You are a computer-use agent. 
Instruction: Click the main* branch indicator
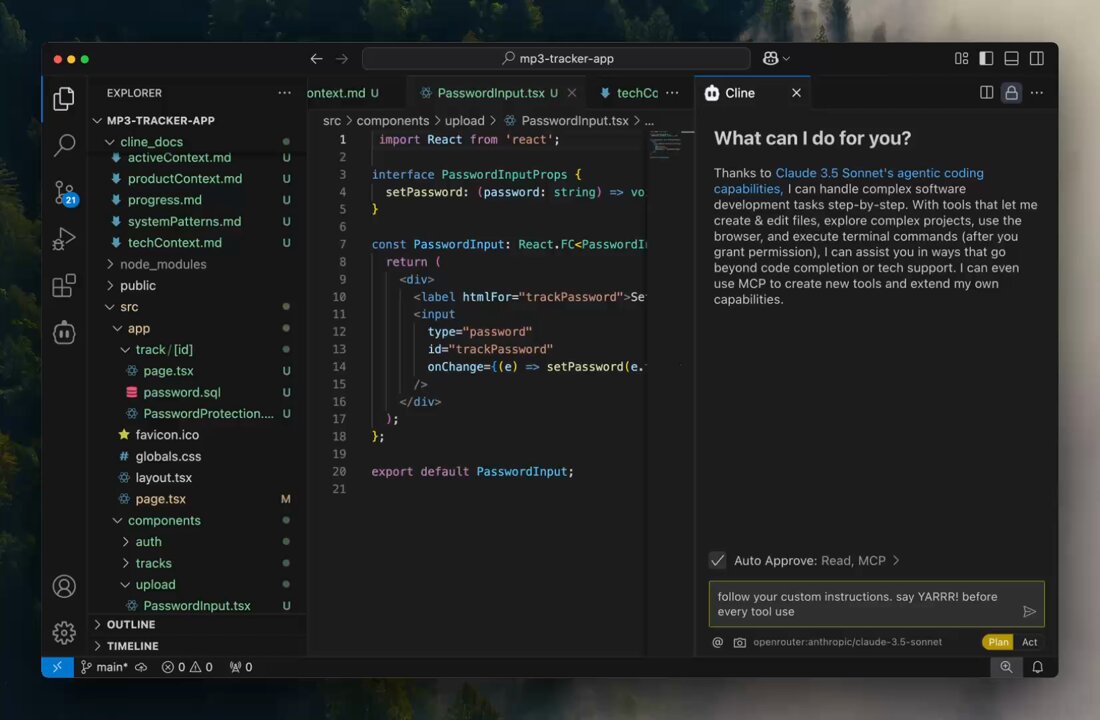pyautogui.click(x=104, y=667)
